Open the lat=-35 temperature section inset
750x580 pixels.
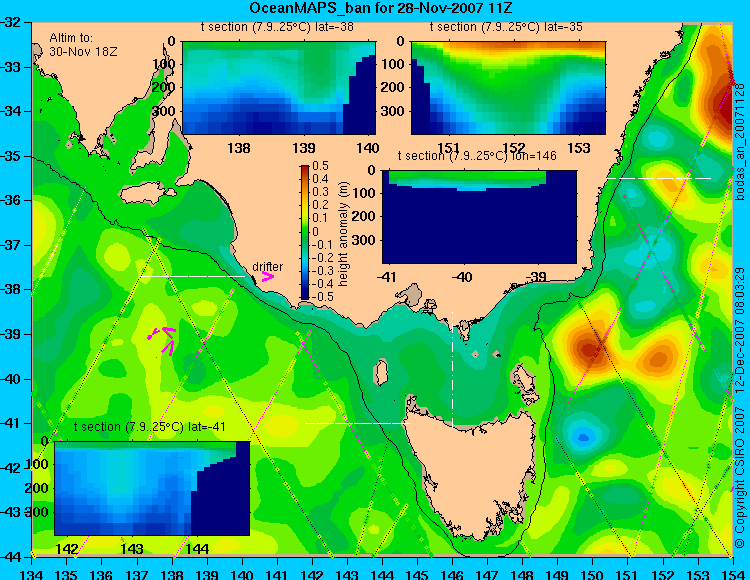pos(508,88)
